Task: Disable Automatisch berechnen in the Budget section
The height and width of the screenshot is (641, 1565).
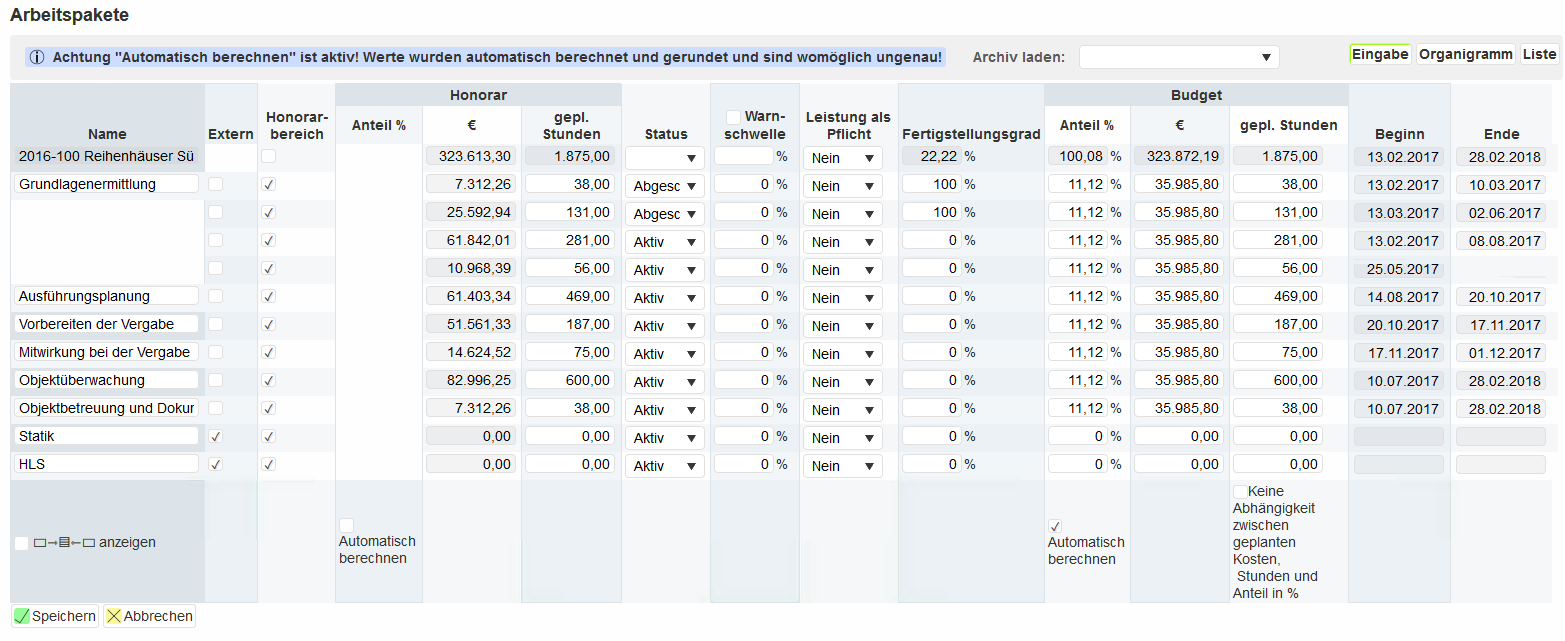Action: (x=1055, y=525)
